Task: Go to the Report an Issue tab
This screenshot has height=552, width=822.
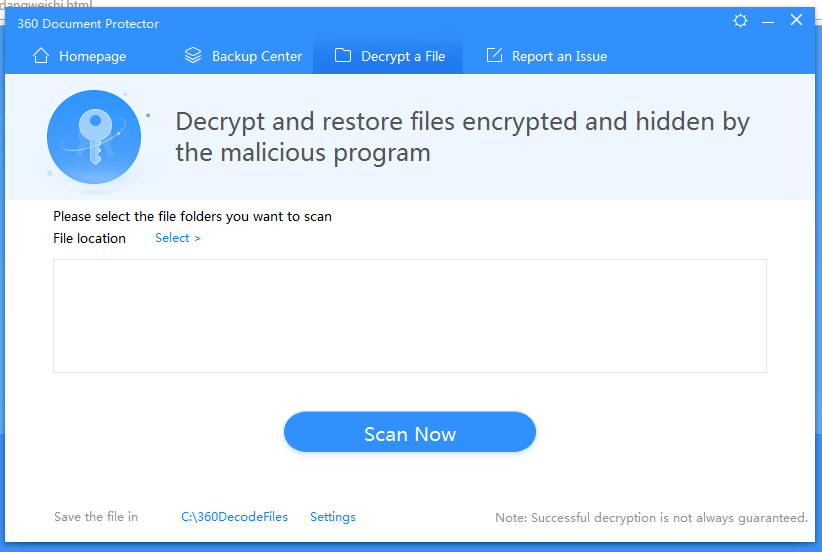Action: coord(547,56)
